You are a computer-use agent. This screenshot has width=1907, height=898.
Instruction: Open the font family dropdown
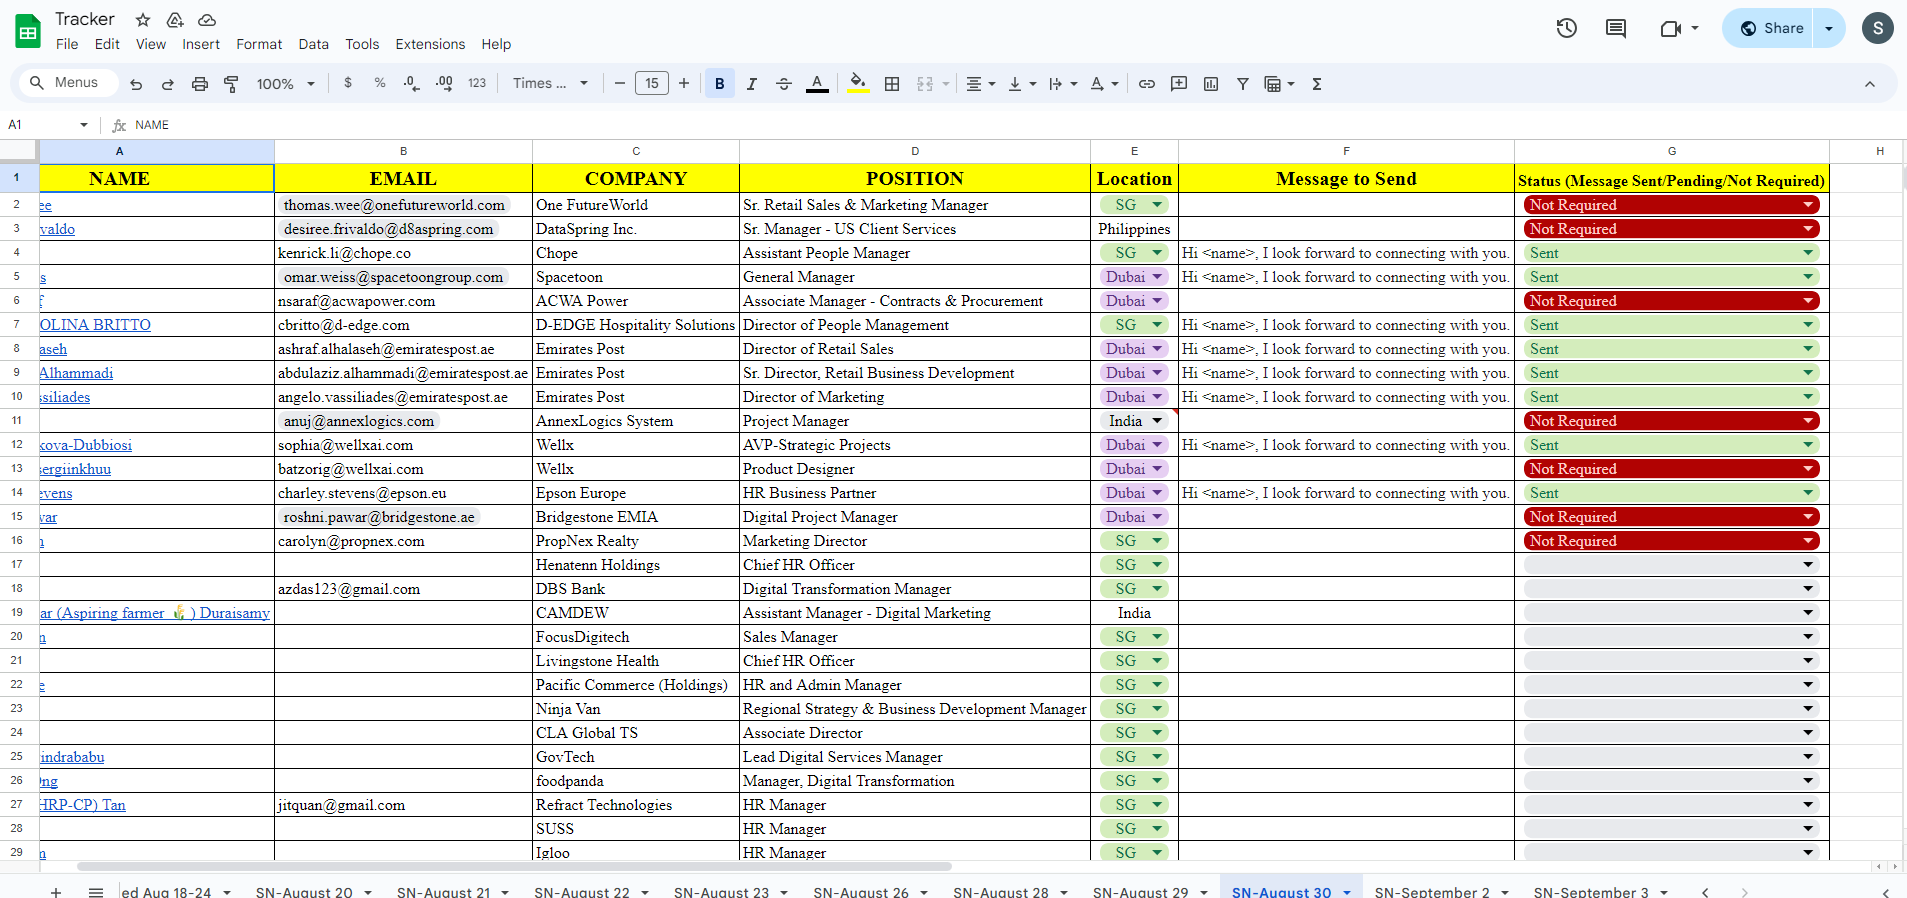[x=551, y=83]
